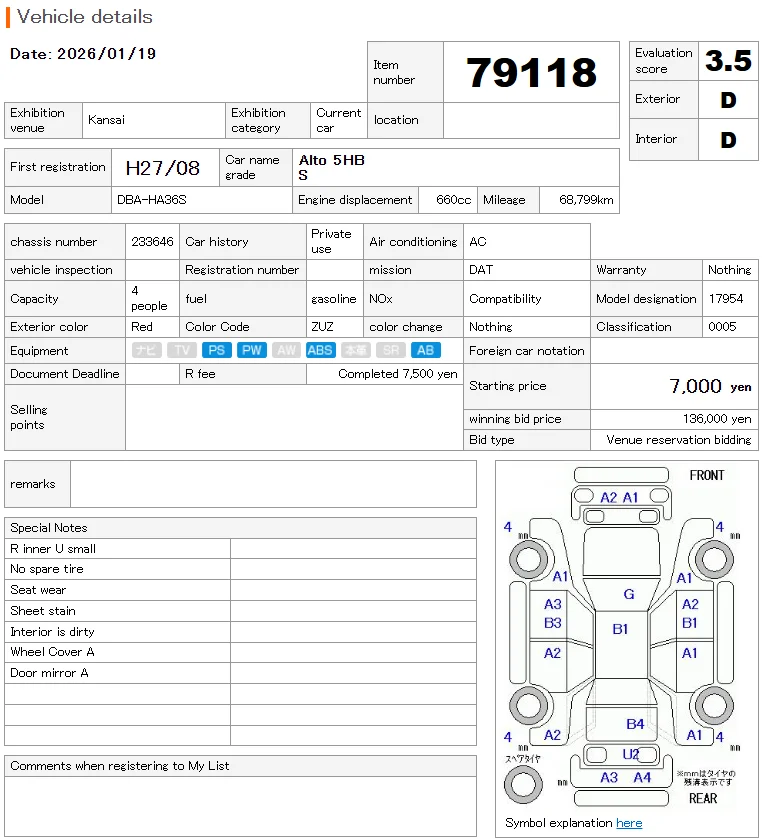Click the spare tire icon in diagram
Screen dimensions: 762x839
523,785
